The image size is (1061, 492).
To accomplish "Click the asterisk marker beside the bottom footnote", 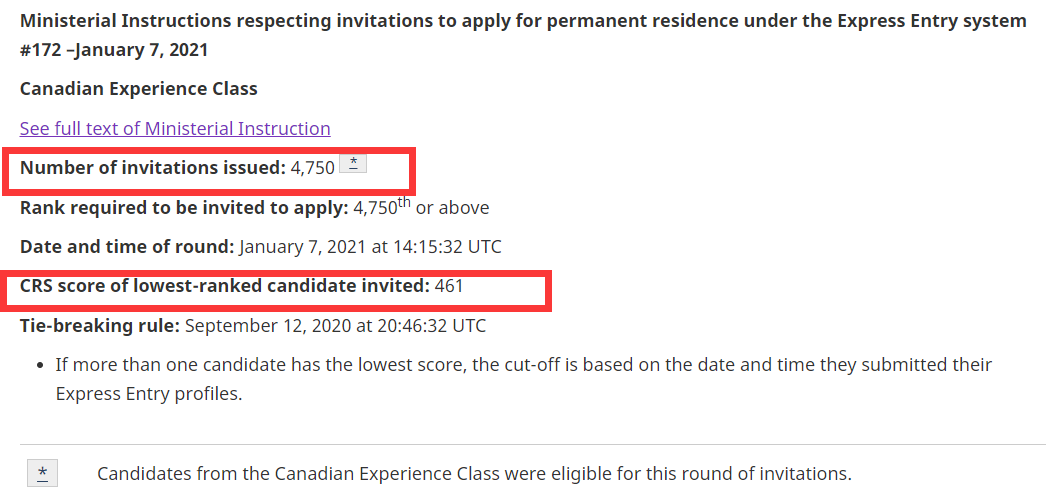I will point(43,473).
